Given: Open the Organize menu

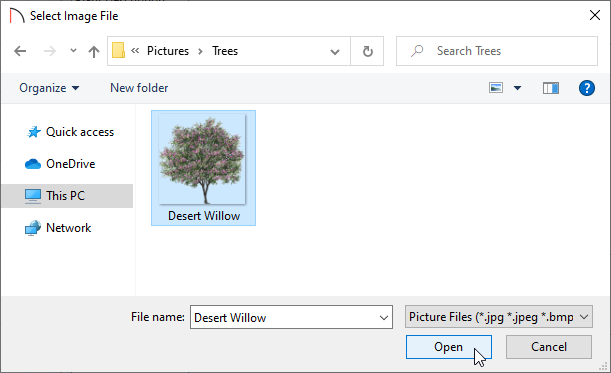Looking at the screenshot, I should point(49,88).
